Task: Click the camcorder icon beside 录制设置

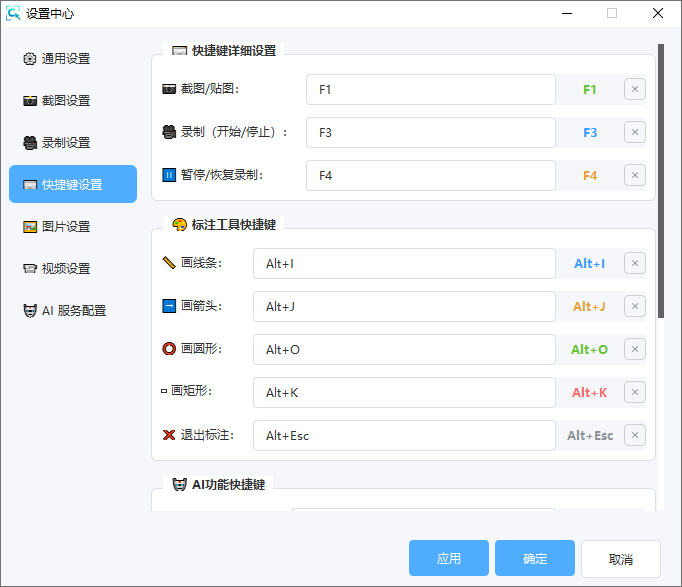Action: click(30, 143)
